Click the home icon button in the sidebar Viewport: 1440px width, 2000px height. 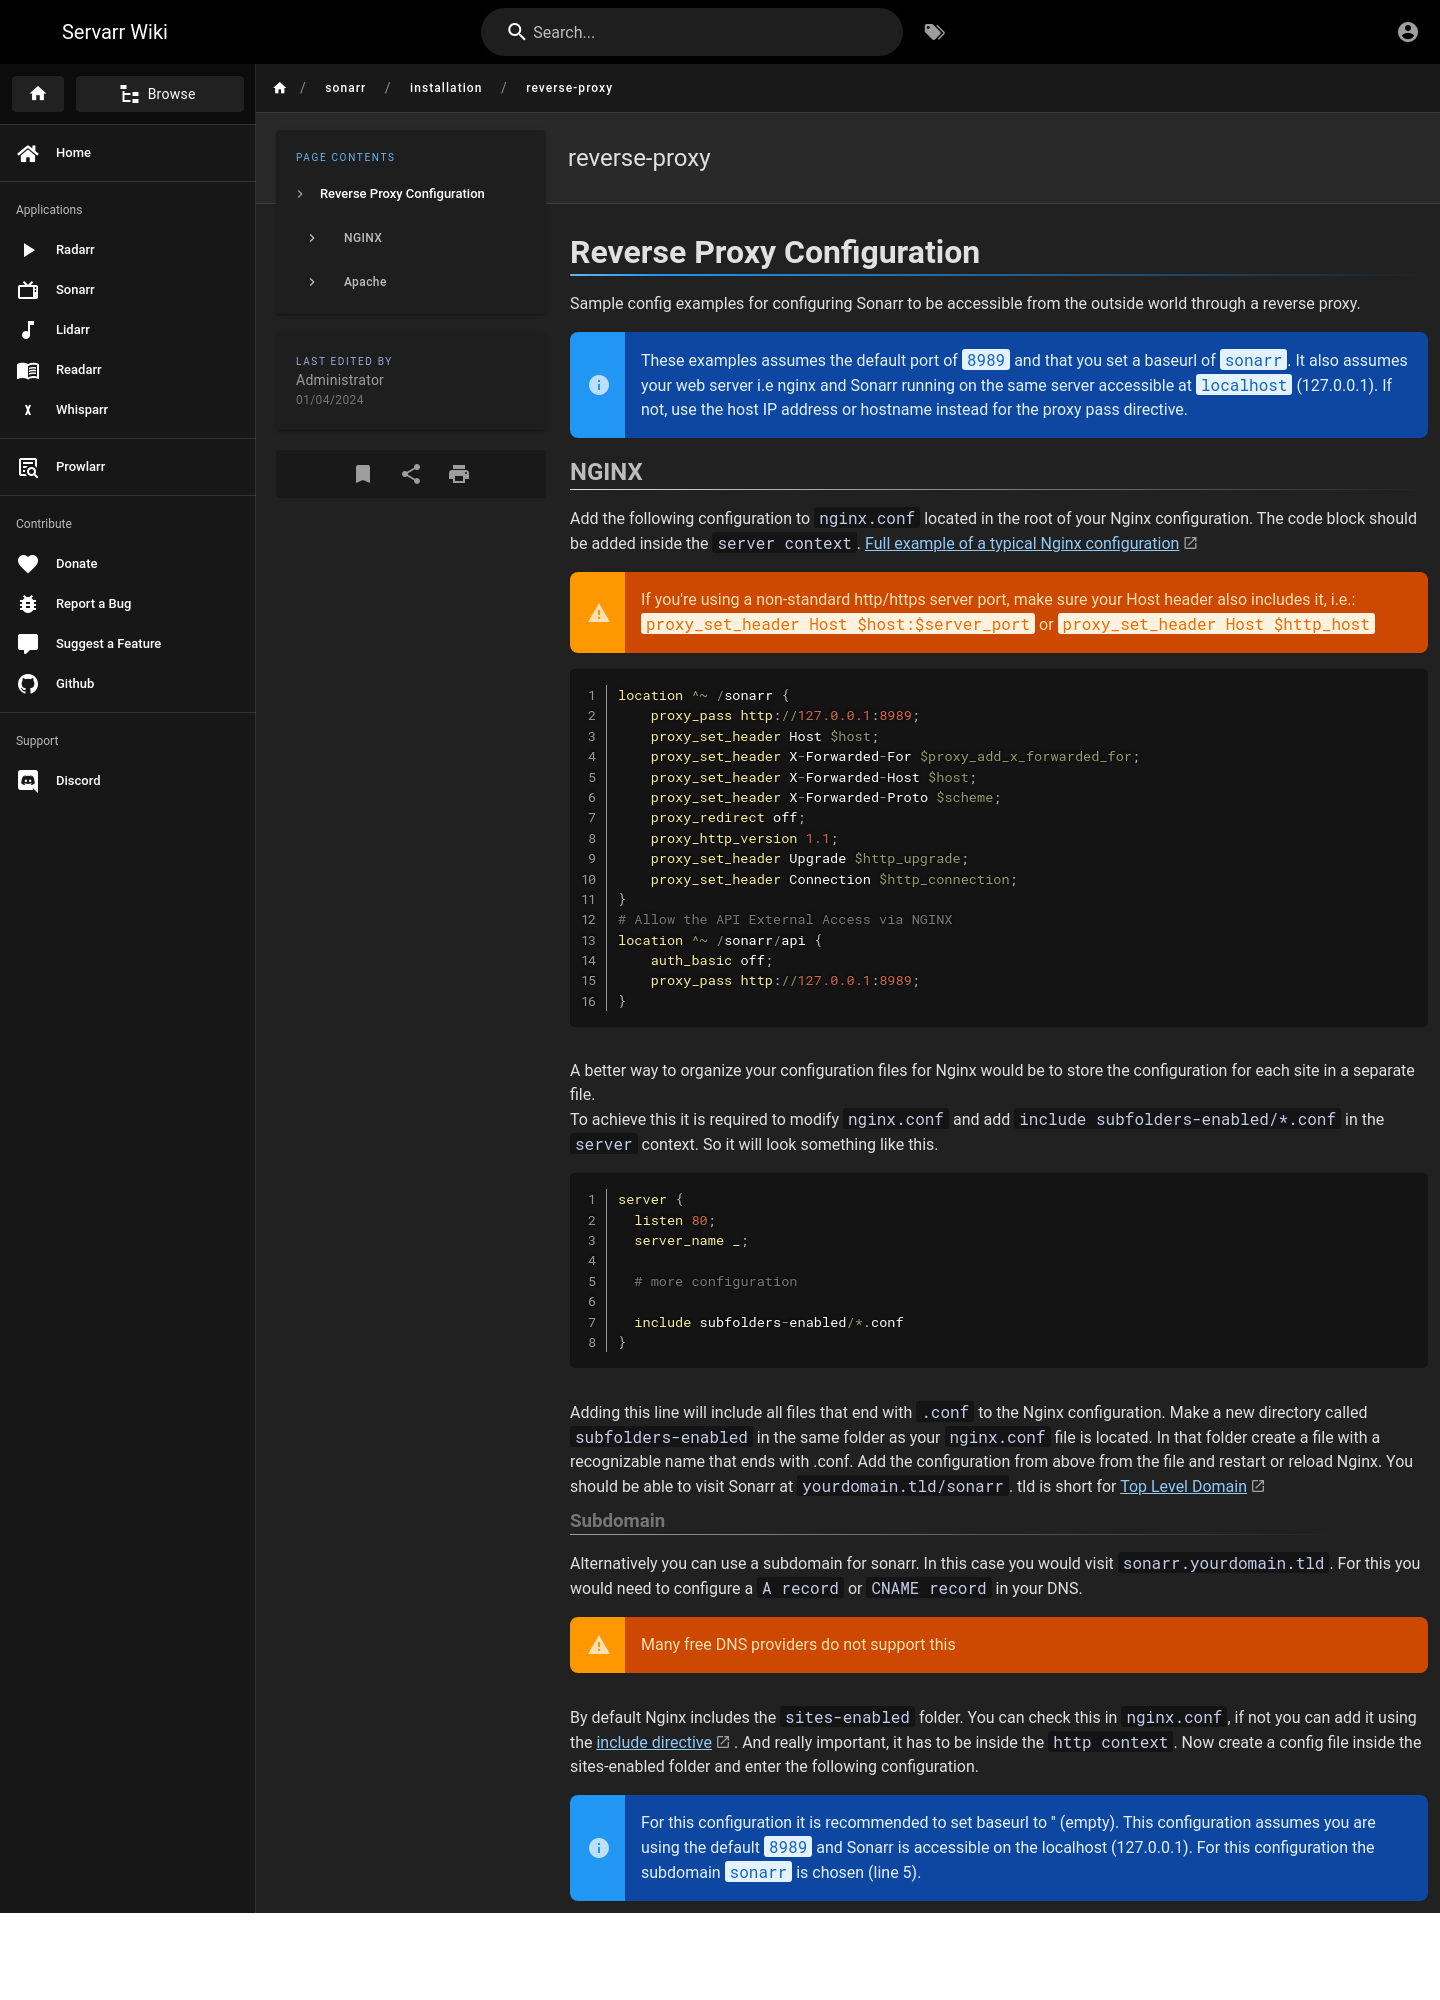coord(38,94)
